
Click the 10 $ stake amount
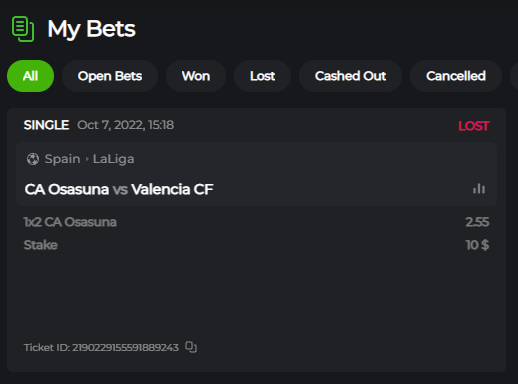pos(477,245)
